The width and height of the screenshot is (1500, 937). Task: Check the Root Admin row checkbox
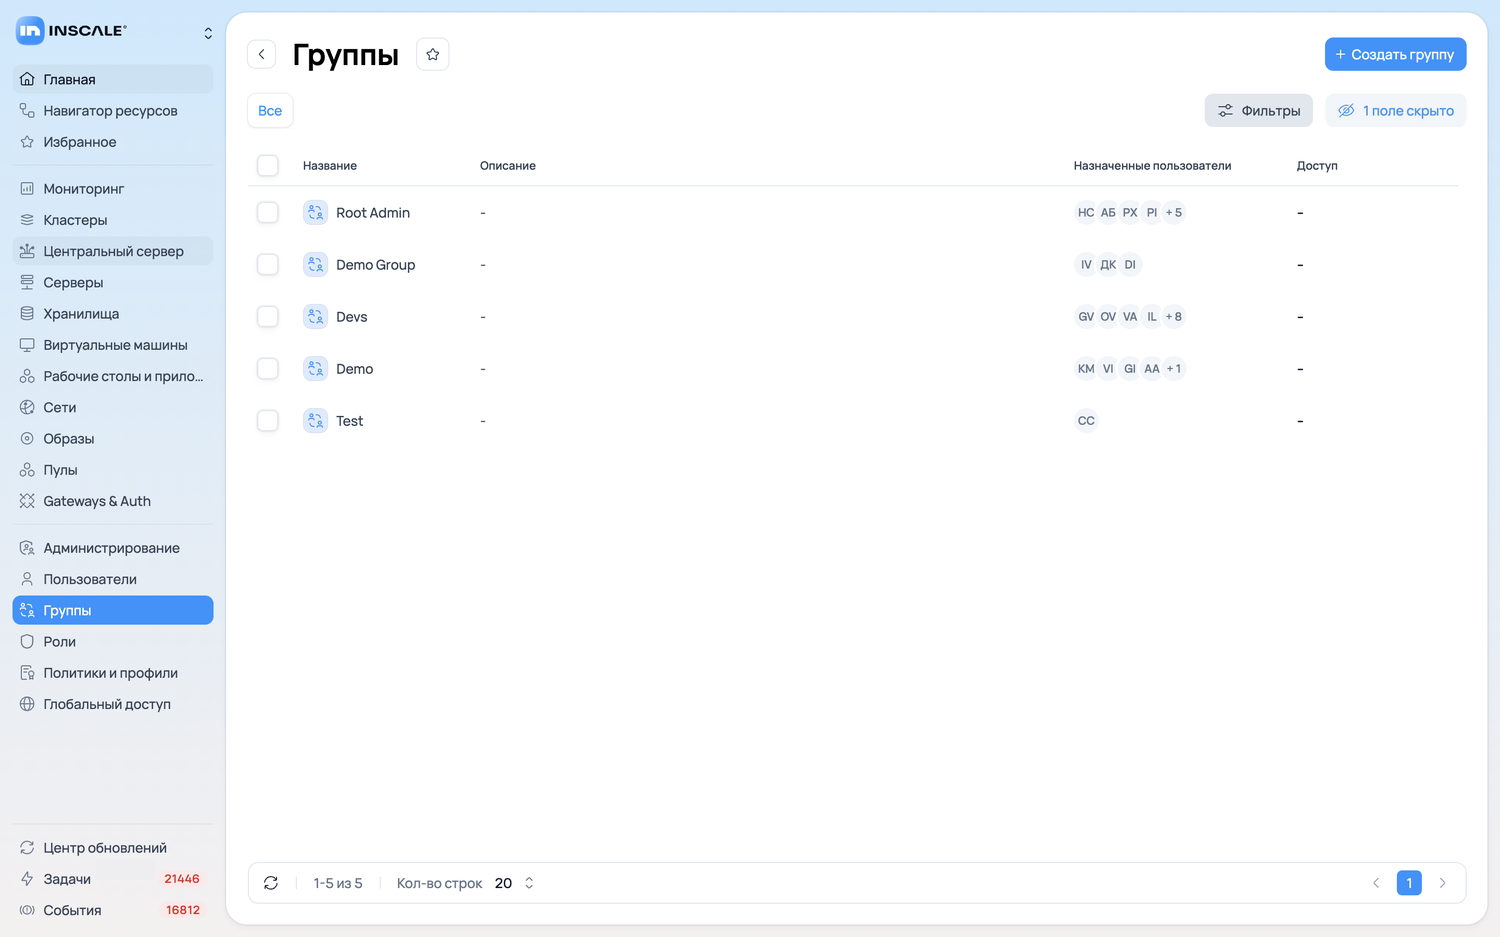coord(268,212)
